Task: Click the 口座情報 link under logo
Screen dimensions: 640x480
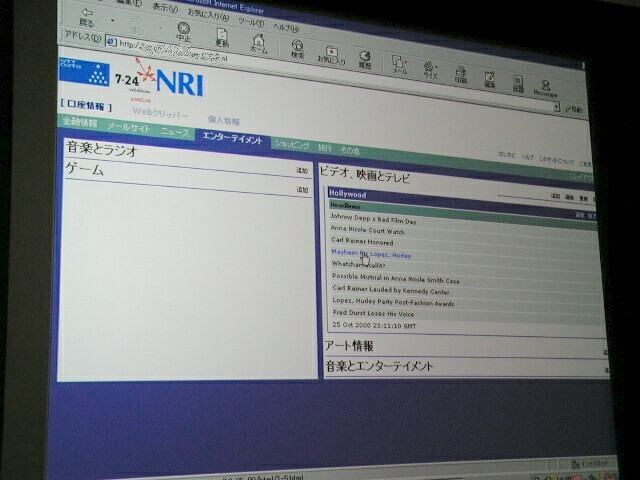Action: tap(87, 103)
